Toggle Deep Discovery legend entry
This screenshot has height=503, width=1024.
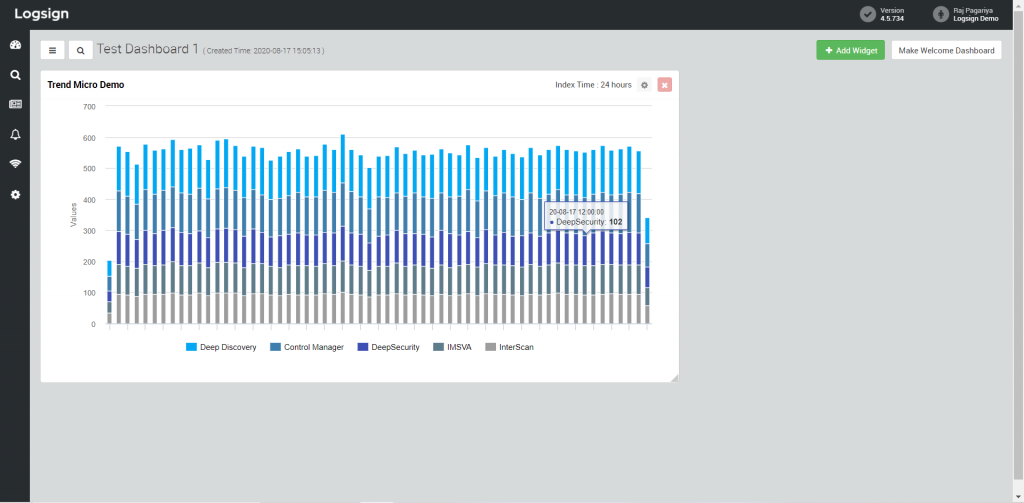tap(221, 348)
